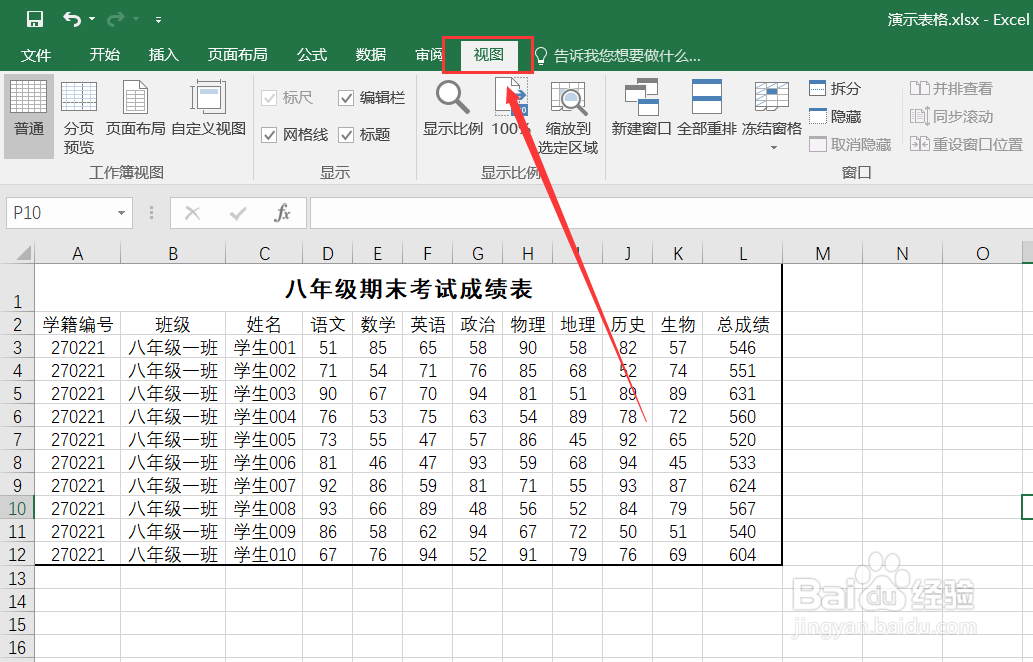Image resolution: width=1033 pixels, height=662 pixels.
Task: Click the formula bar input area
Action: pyautogui.click(x=671, y=213)
